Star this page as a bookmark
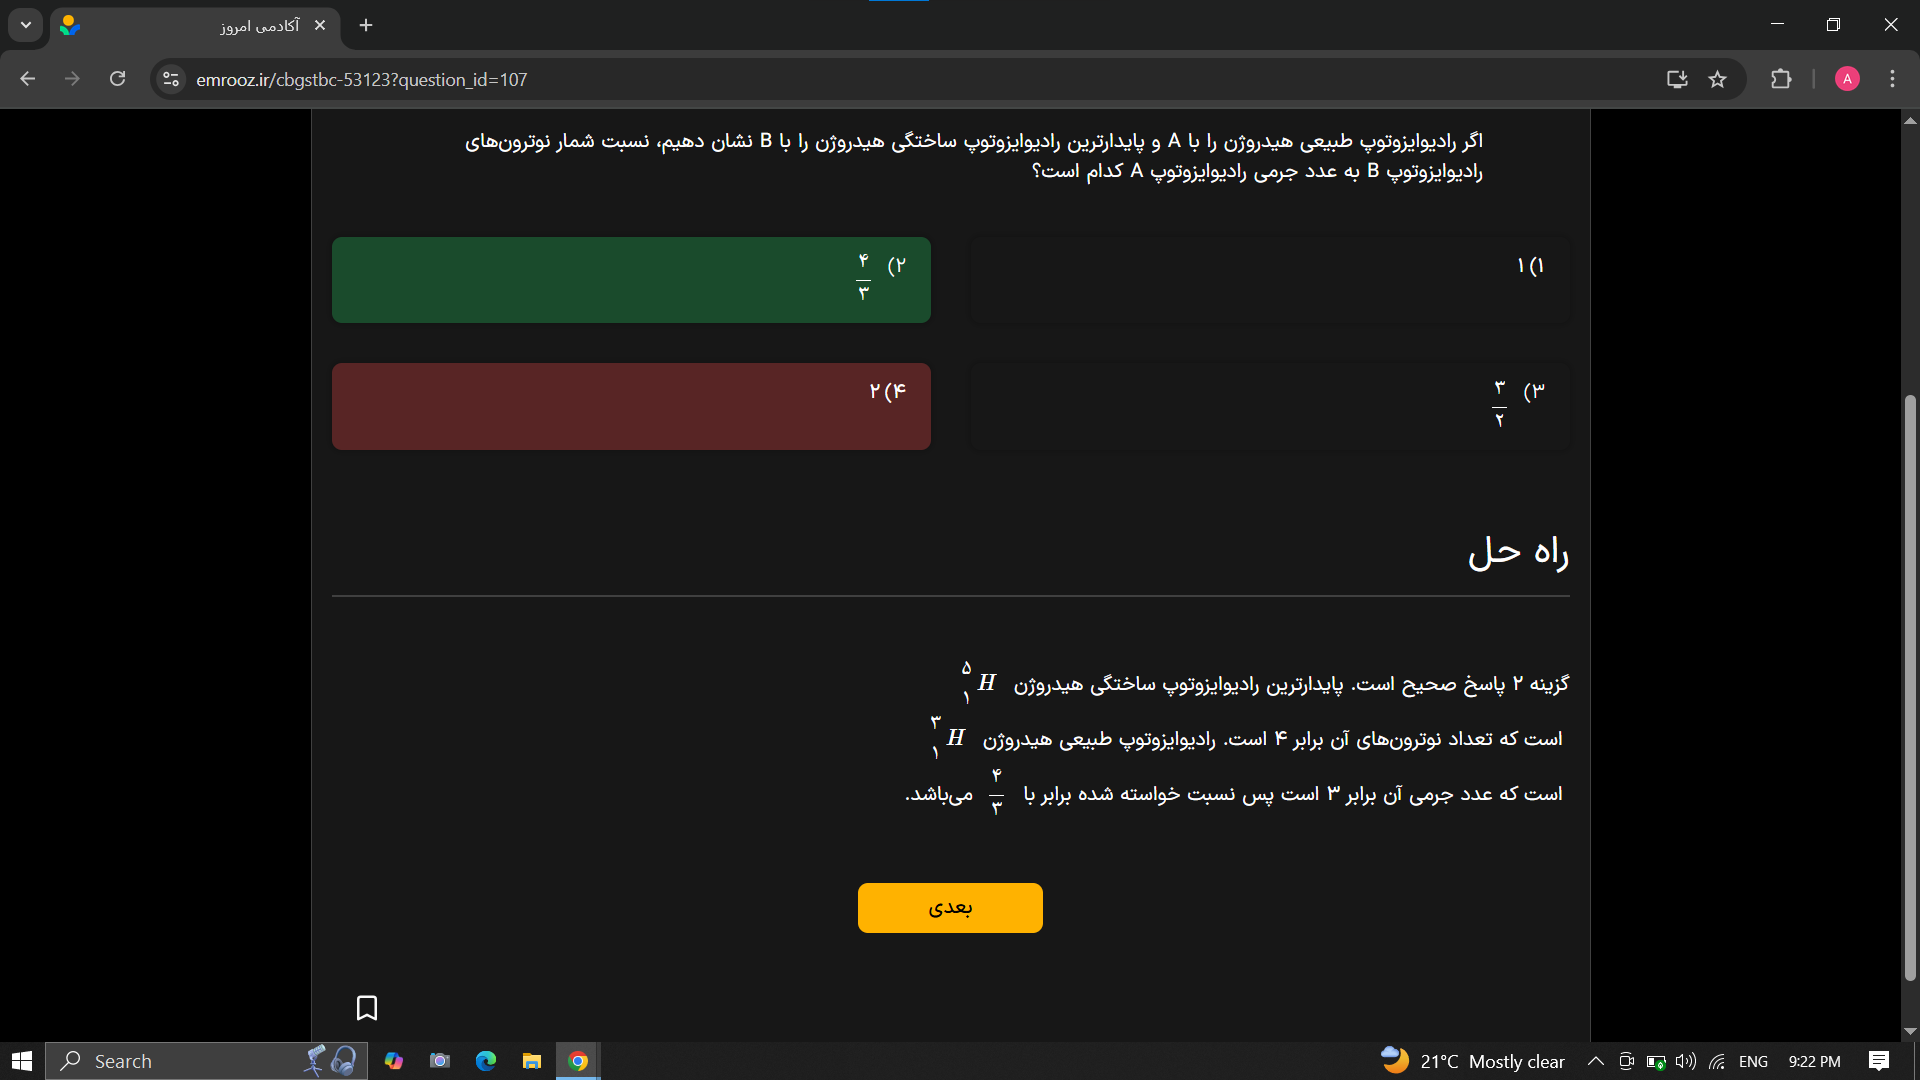Viewport: 1920px width, 1080px height. tap(1718, 79)
